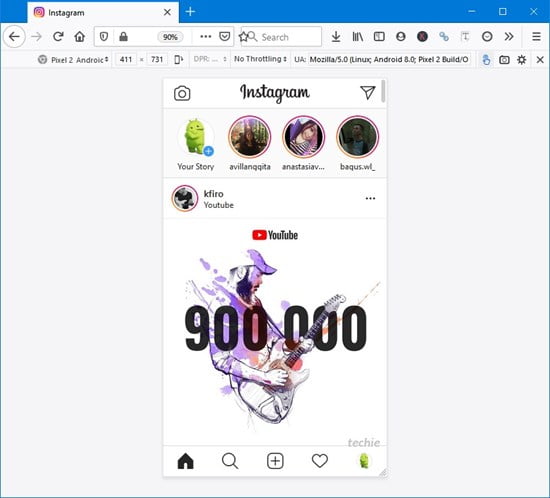The width and height of the screenshot is (550, 498).
Task: Go to Instagram home feed
Action: pos(186,461)
